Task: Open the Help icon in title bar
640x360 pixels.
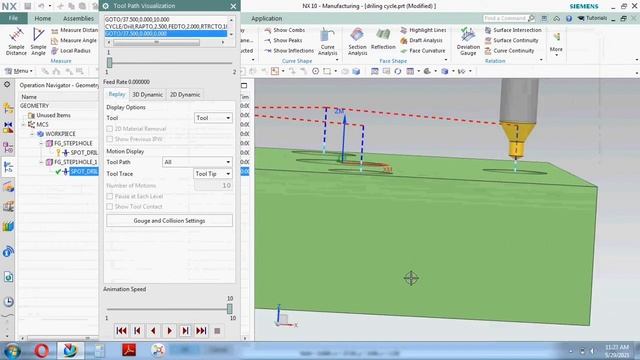Action: 569,18
